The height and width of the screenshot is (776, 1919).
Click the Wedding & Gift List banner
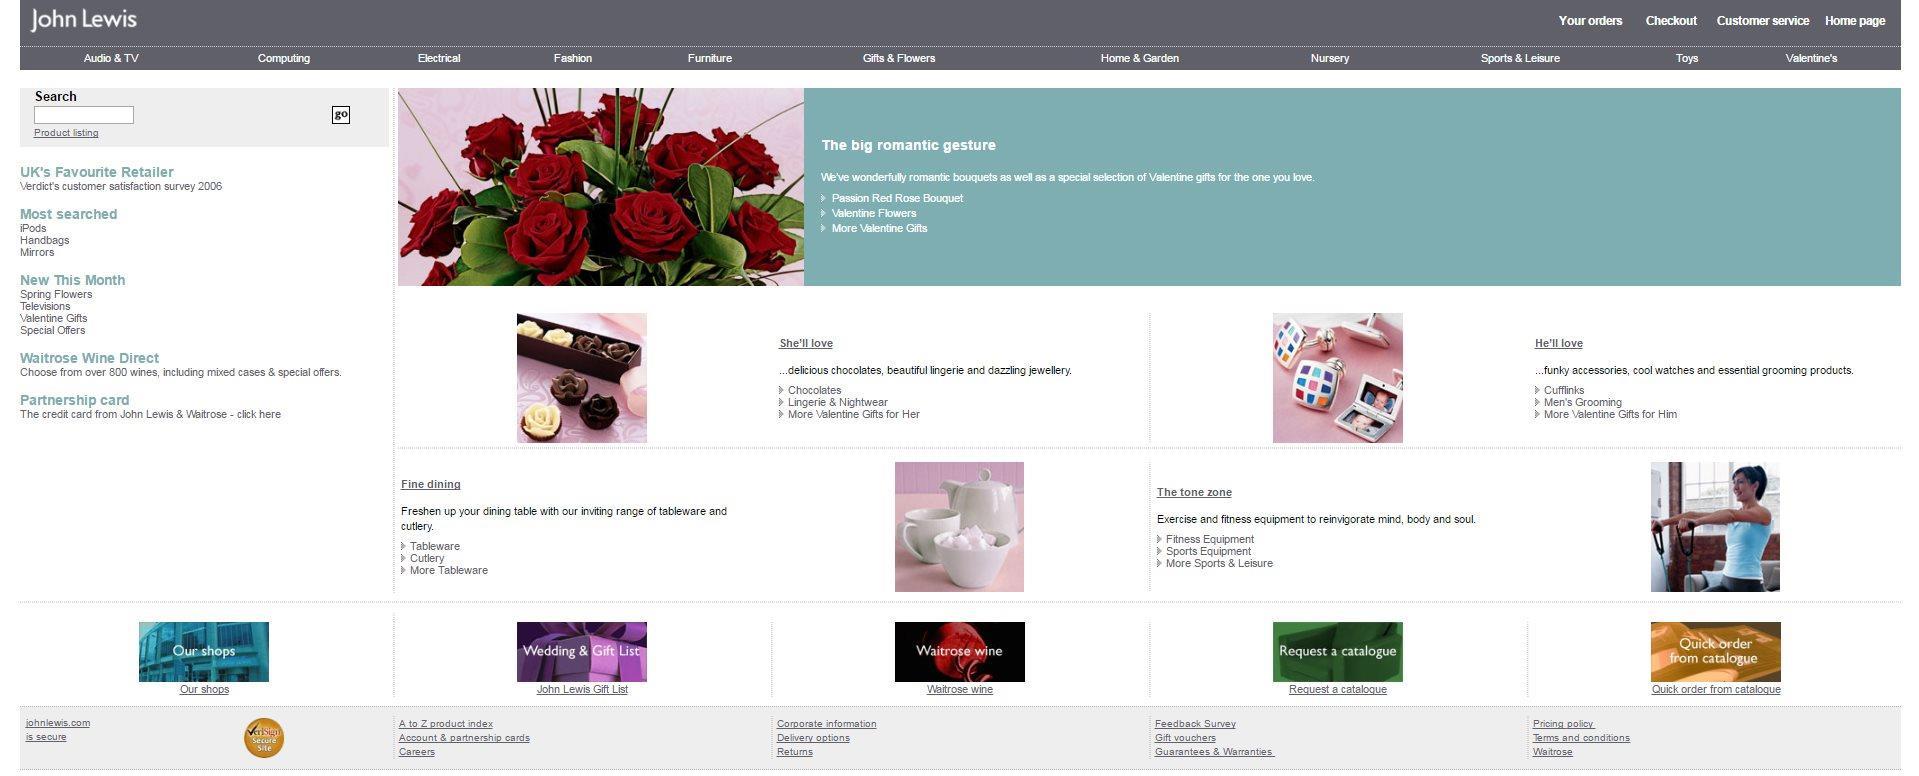point(582,652)
